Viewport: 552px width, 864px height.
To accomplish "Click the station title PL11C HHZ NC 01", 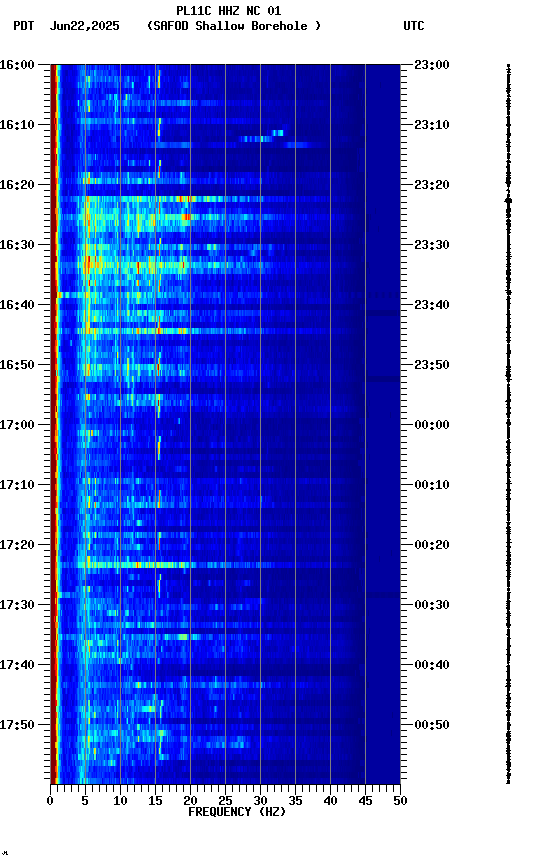I will coord(229,11).
